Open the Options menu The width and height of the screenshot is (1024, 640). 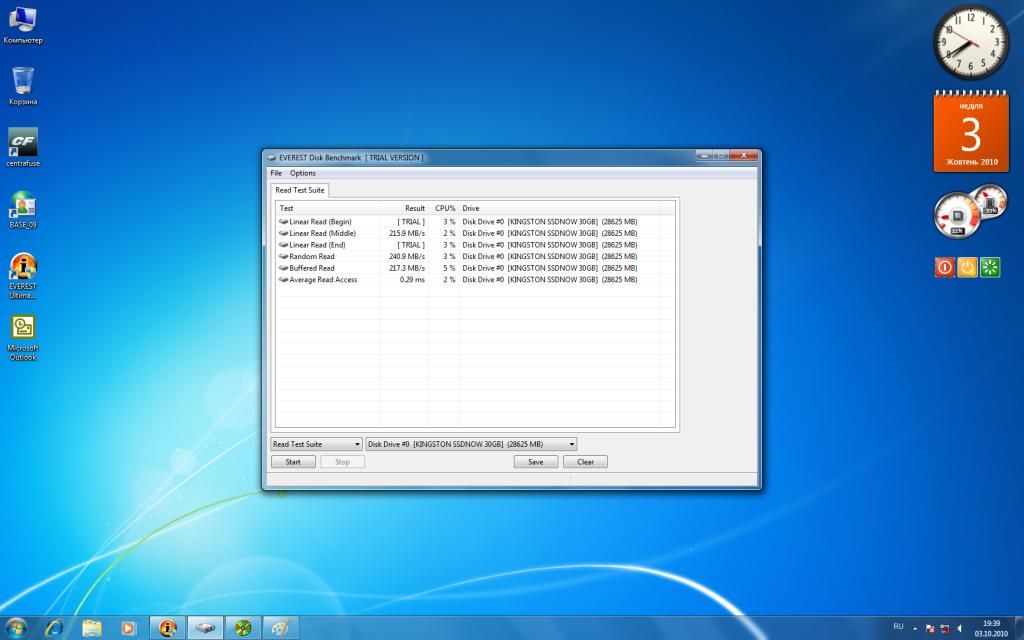302,173
